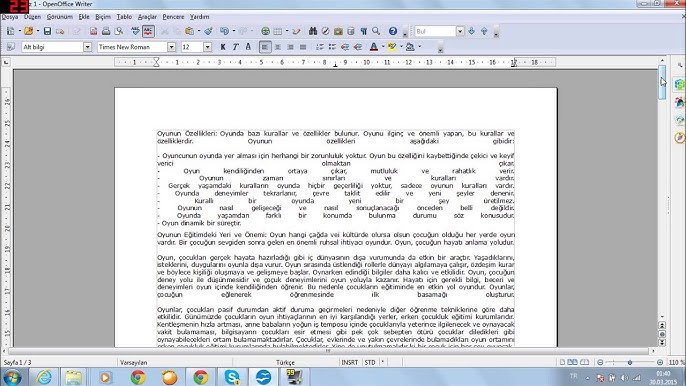Click the Increase Indent icon

358,47
